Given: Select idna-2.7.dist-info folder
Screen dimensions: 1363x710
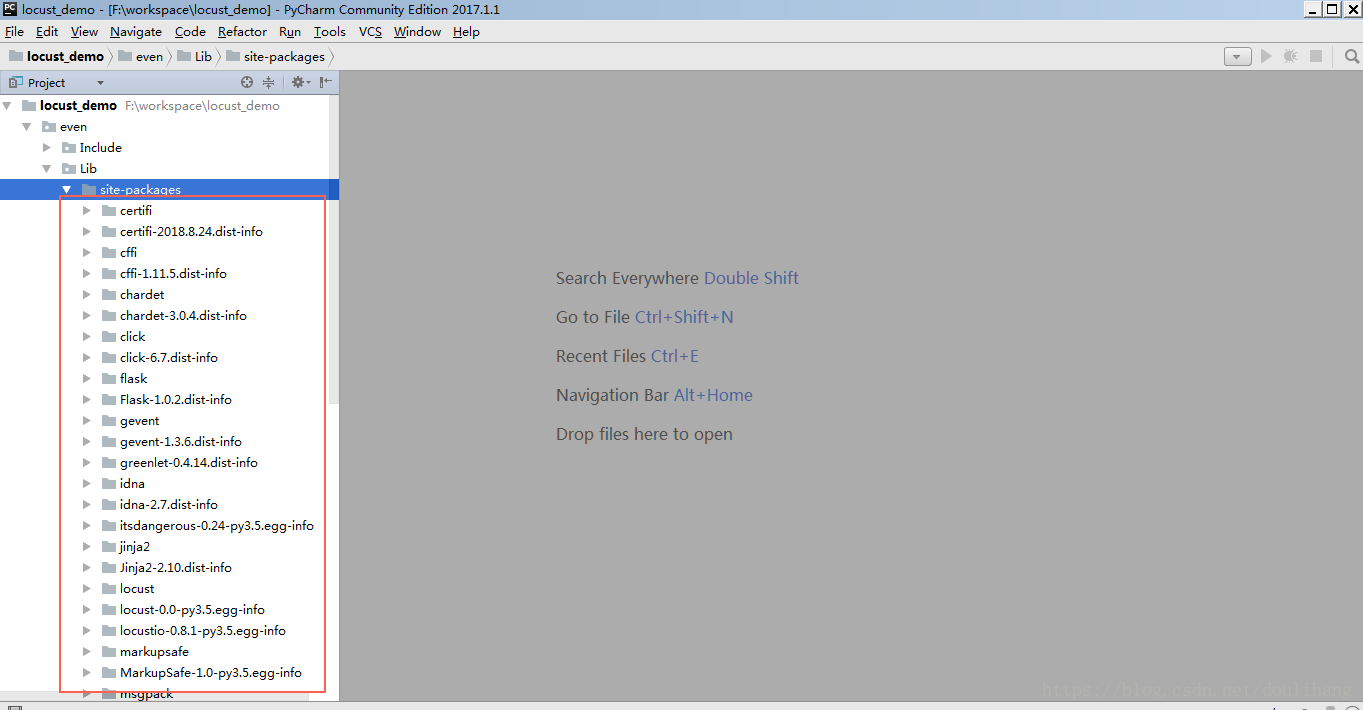Looking at the screenshot, I should coord(169,505).
